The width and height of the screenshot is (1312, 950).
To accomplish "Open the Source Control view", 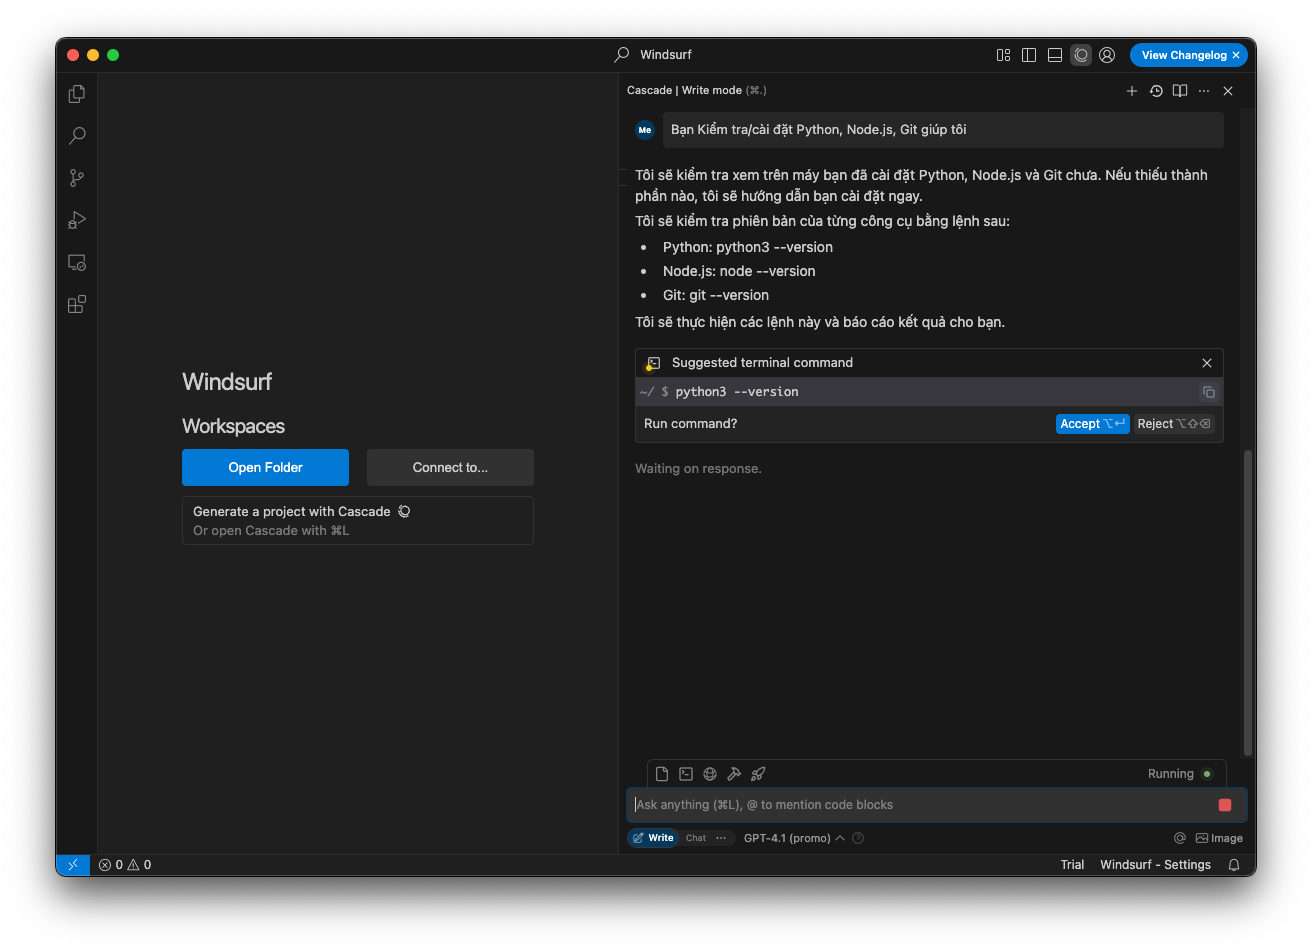I will click(77, 178).
